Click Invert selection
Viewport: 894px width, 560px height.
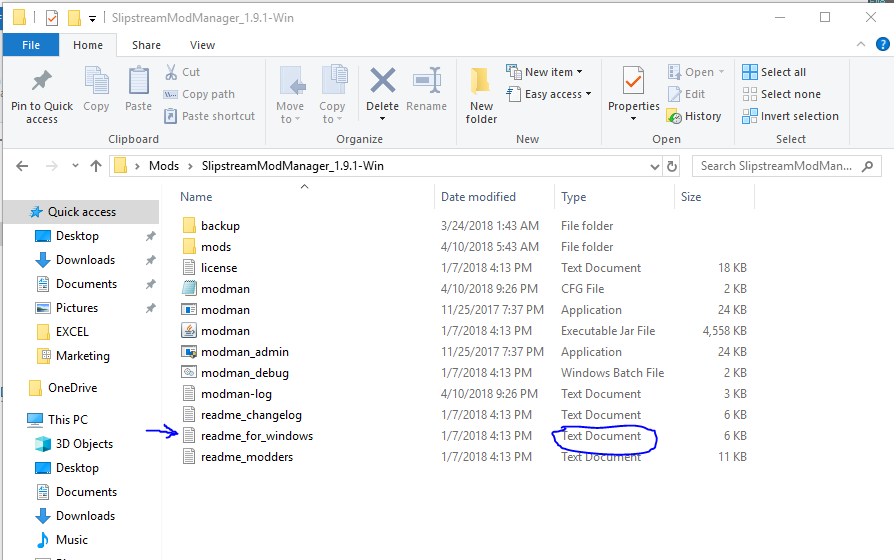[x=790, y=116]
